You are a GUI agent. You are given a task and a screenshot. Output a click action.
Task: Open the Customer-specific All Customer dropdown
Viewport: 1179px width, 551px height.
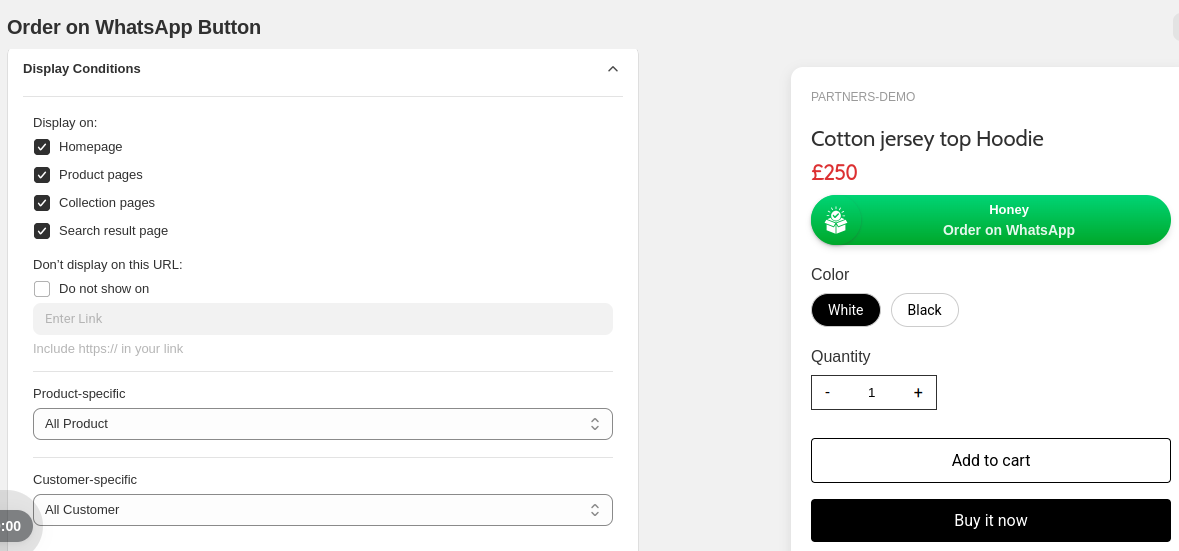point(323,510)
